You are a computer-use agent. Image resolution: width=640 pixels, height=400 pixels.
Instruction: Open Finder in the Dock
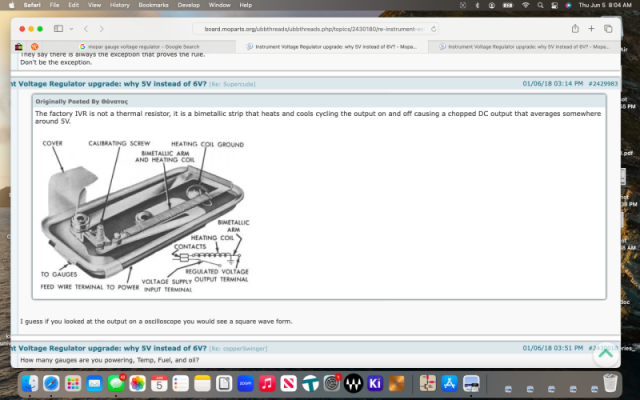pos(30,384)
